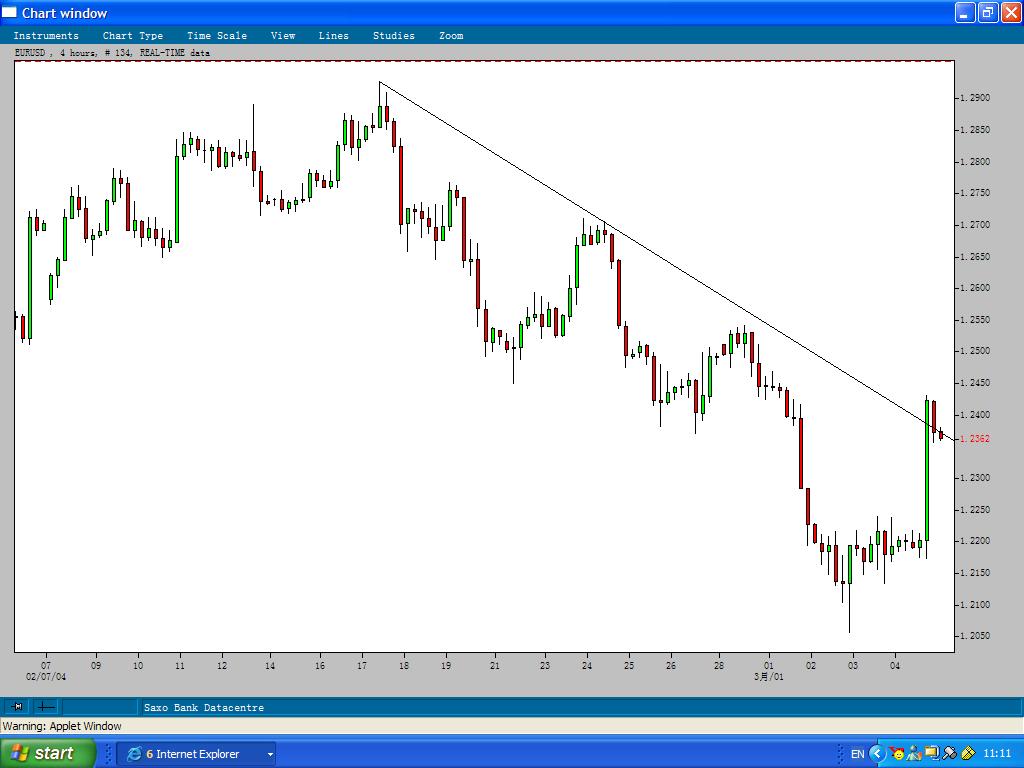Viewport: 1024px width, 768px height.
Task: Click the MSN character icon in the tray
Action: [x=895, y=754]
